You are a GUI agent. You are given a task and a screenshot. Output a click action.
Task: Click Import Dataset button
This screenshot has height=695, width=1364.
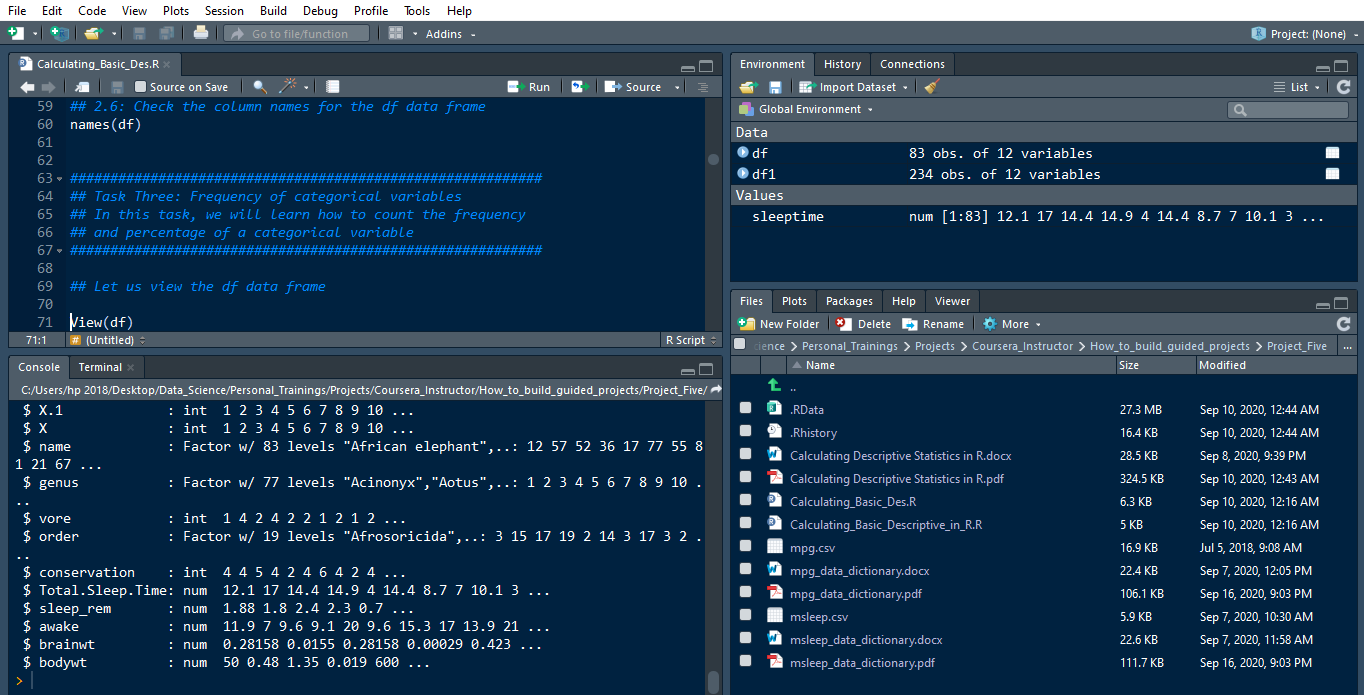tap(857, 87)
